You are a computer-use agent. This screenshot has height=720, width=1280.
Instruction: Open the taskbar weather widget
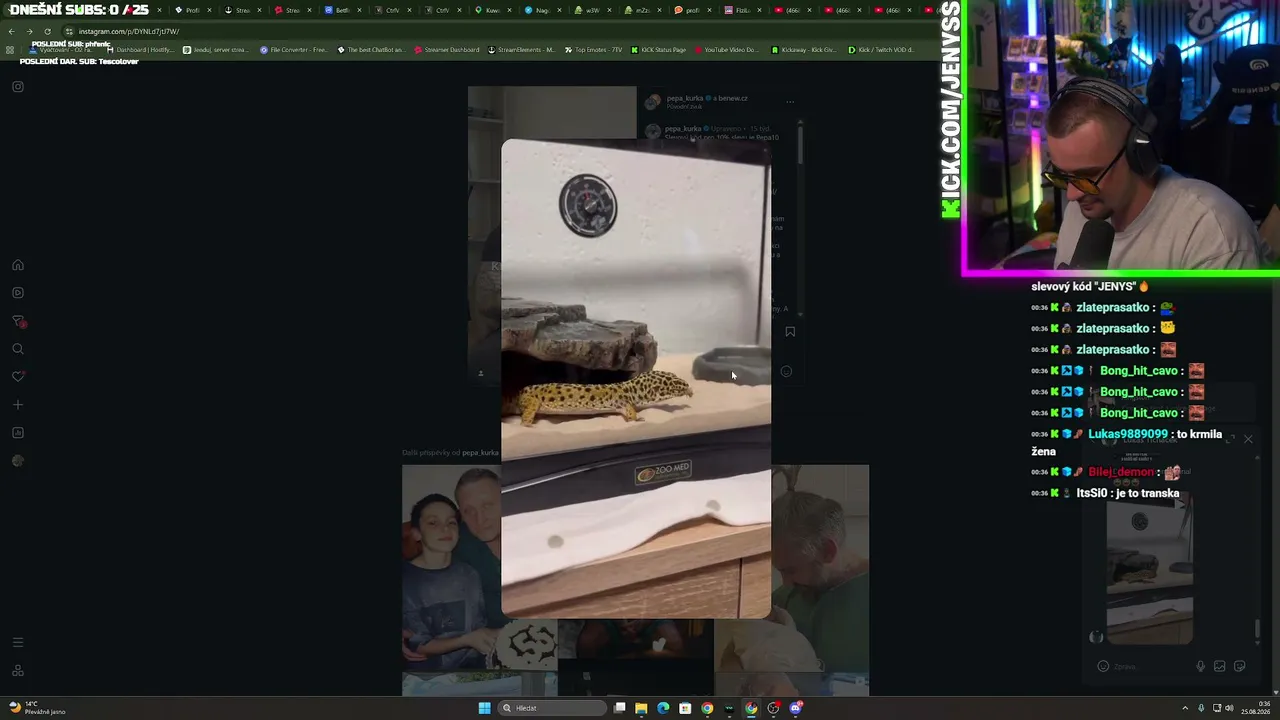[x=37, y=708]
